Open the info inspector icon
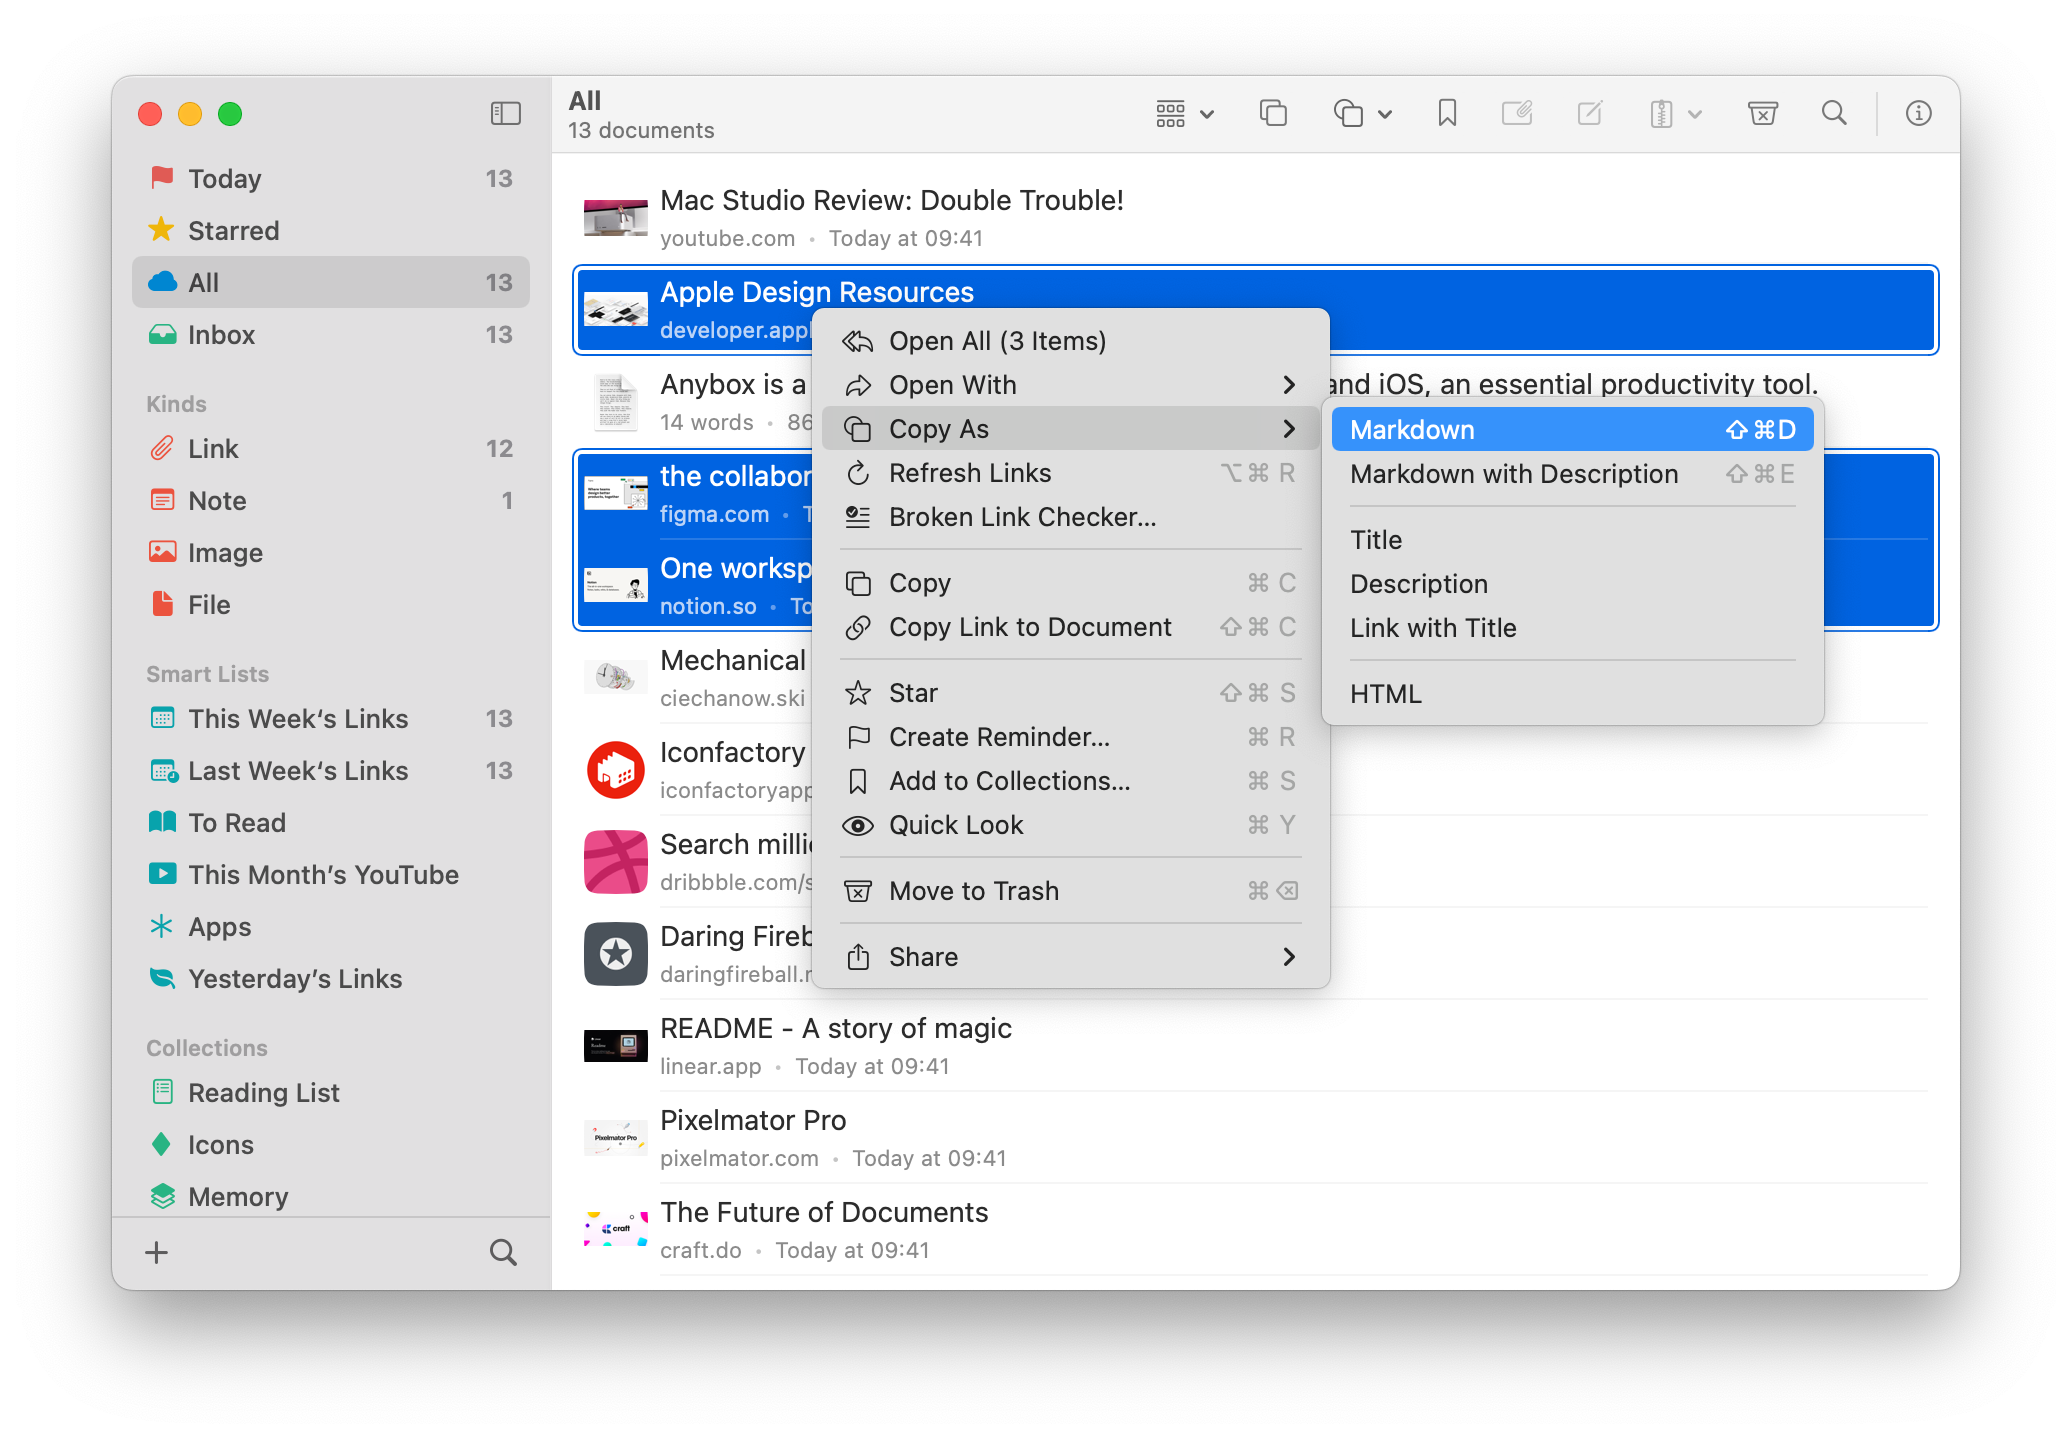The width and height of the screenshot is (2072, 1438). 1918,114
